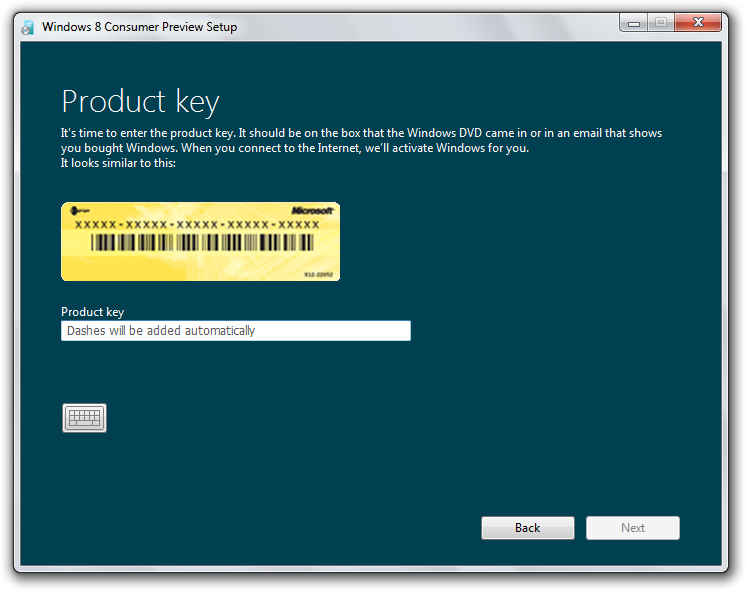This screenshot has height=592, width=748.
Task: Click the "Product key" label above the field
Action: point(93,312)
